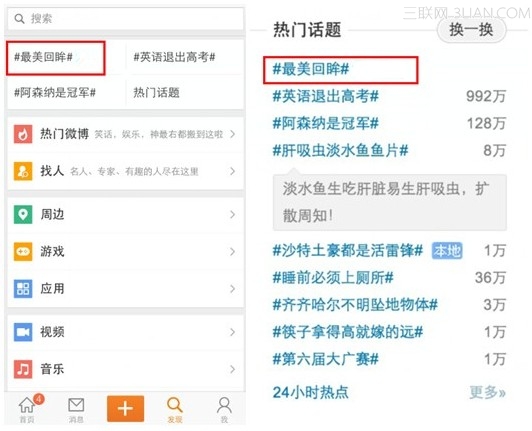Click the 本地 local tag badge
Viewport: 532px width, 431px height.
click(x=447, y=251)
